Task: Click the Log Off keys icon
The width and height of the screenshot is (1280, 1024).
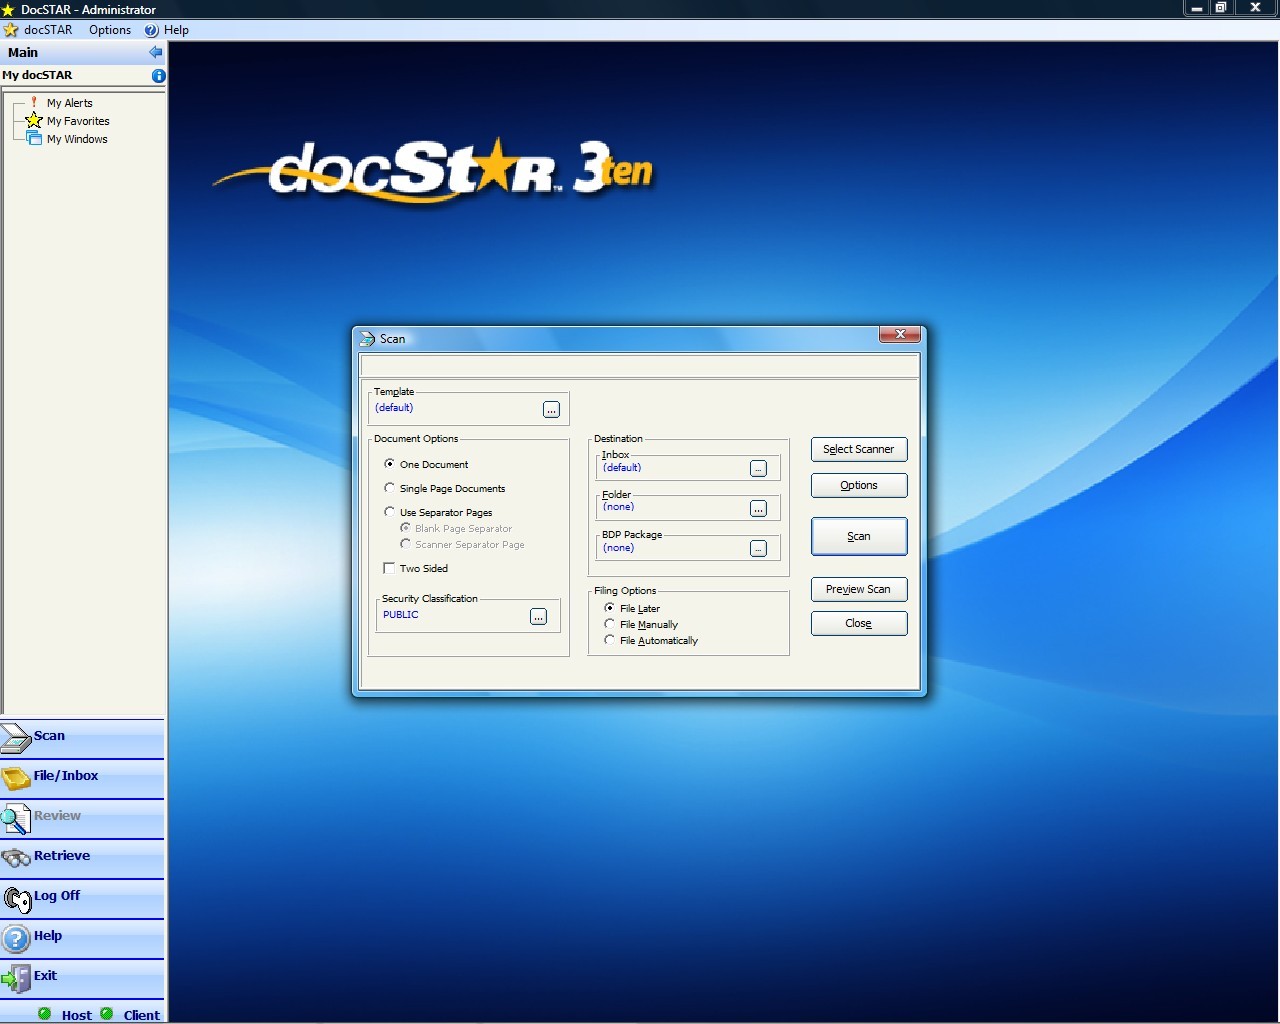Action: pos(17,899)
